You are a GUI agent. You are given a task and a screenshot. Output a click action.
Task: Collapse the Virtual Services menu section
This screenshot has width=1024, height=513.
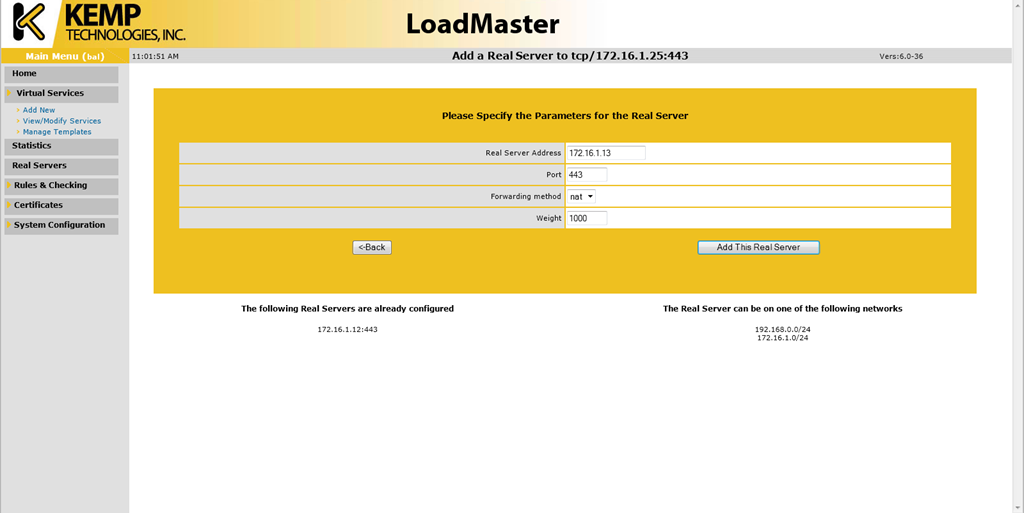[x=61, y=93]
